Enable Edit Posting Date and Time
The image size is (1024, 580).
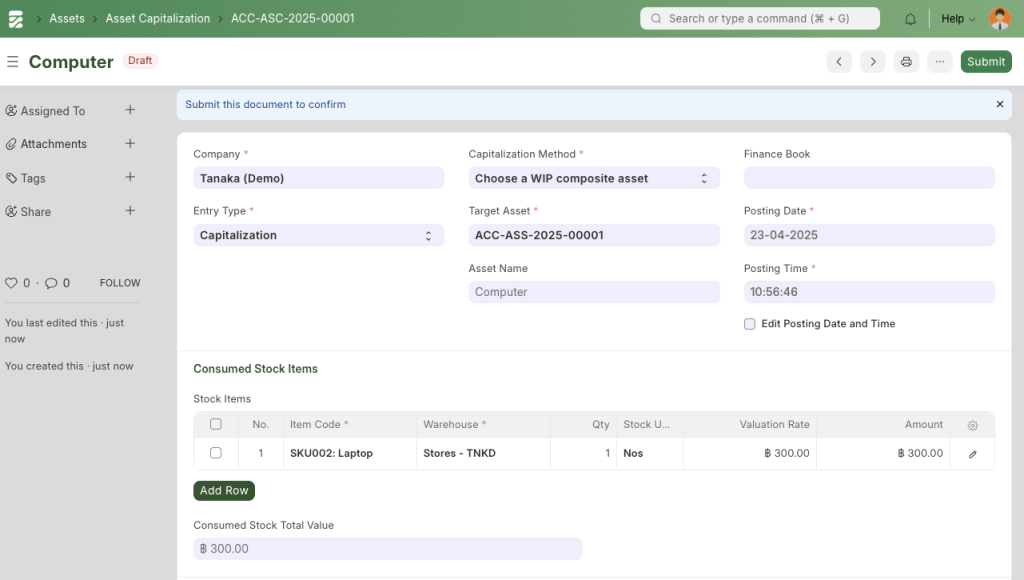750,324
